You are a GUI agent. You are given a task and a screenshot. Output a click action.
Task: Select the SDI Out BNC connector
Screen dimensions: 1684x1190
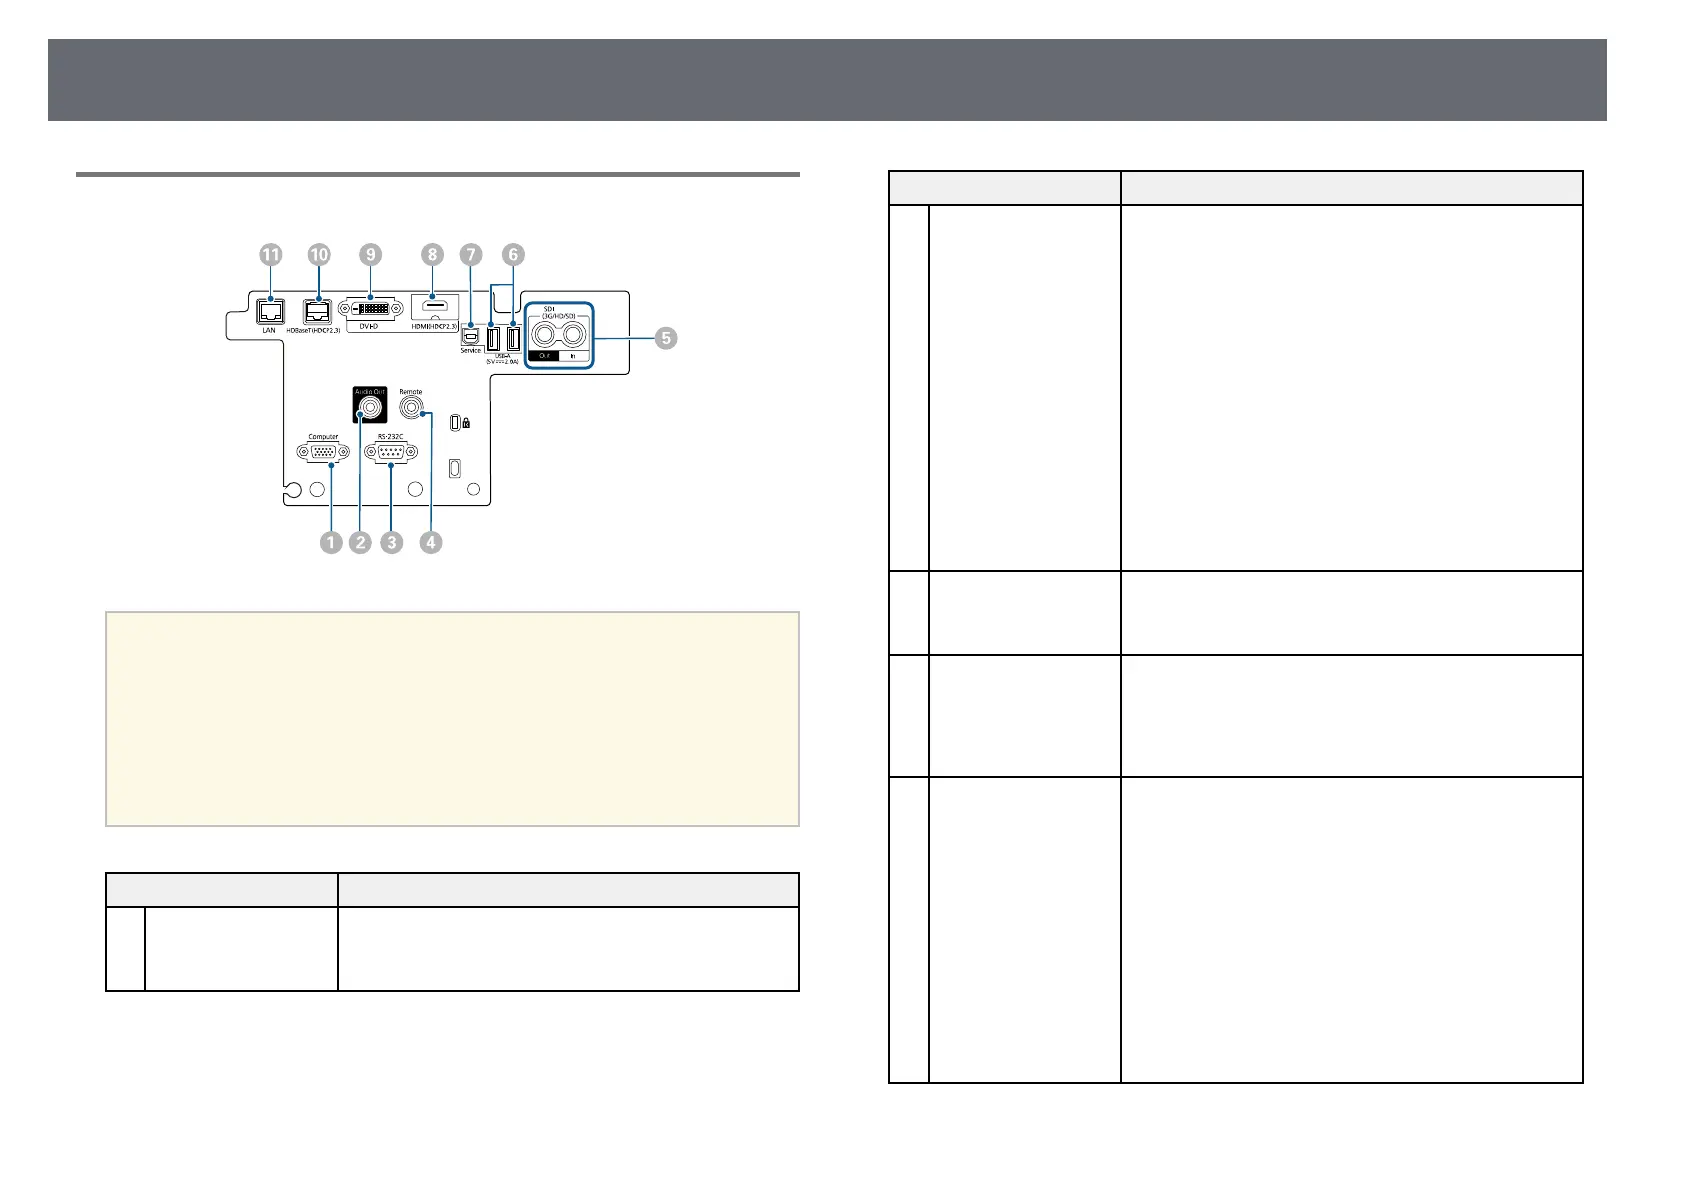coord(542,335)
